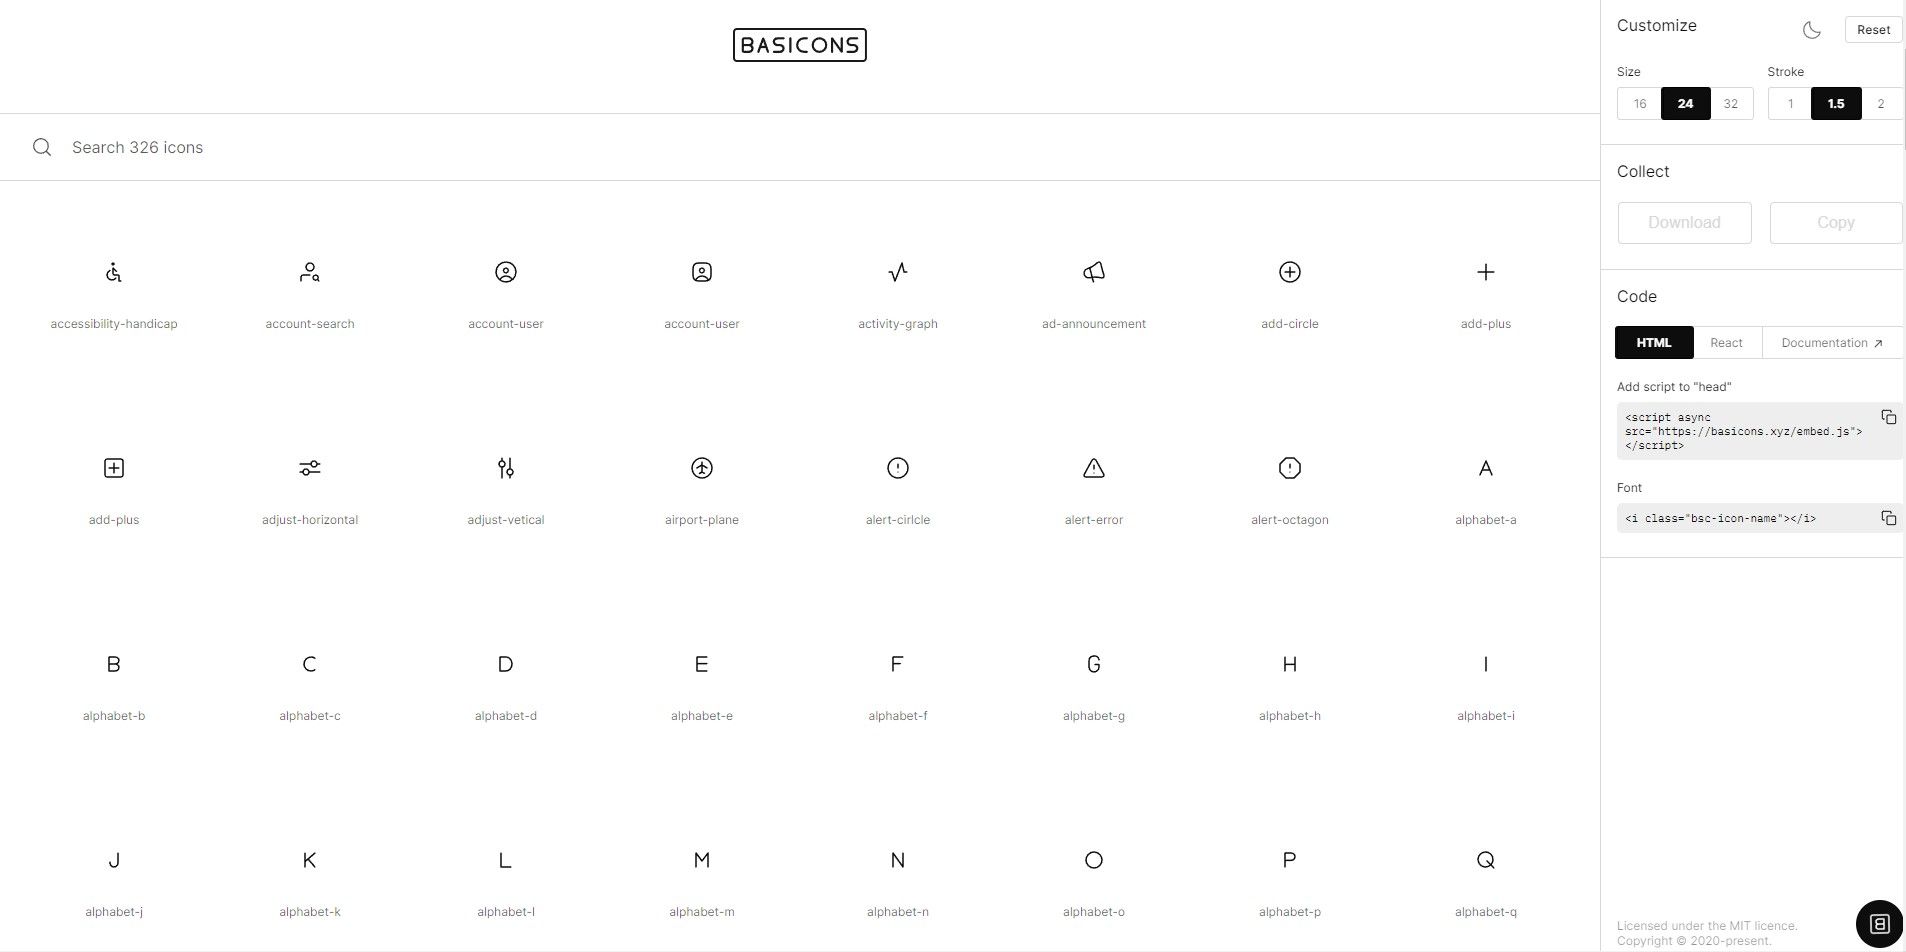Screen dimensions: 1906x952
Task: Select the alphabet-o letter icon
Action: pyautogui.click(x=1094, y=860)
